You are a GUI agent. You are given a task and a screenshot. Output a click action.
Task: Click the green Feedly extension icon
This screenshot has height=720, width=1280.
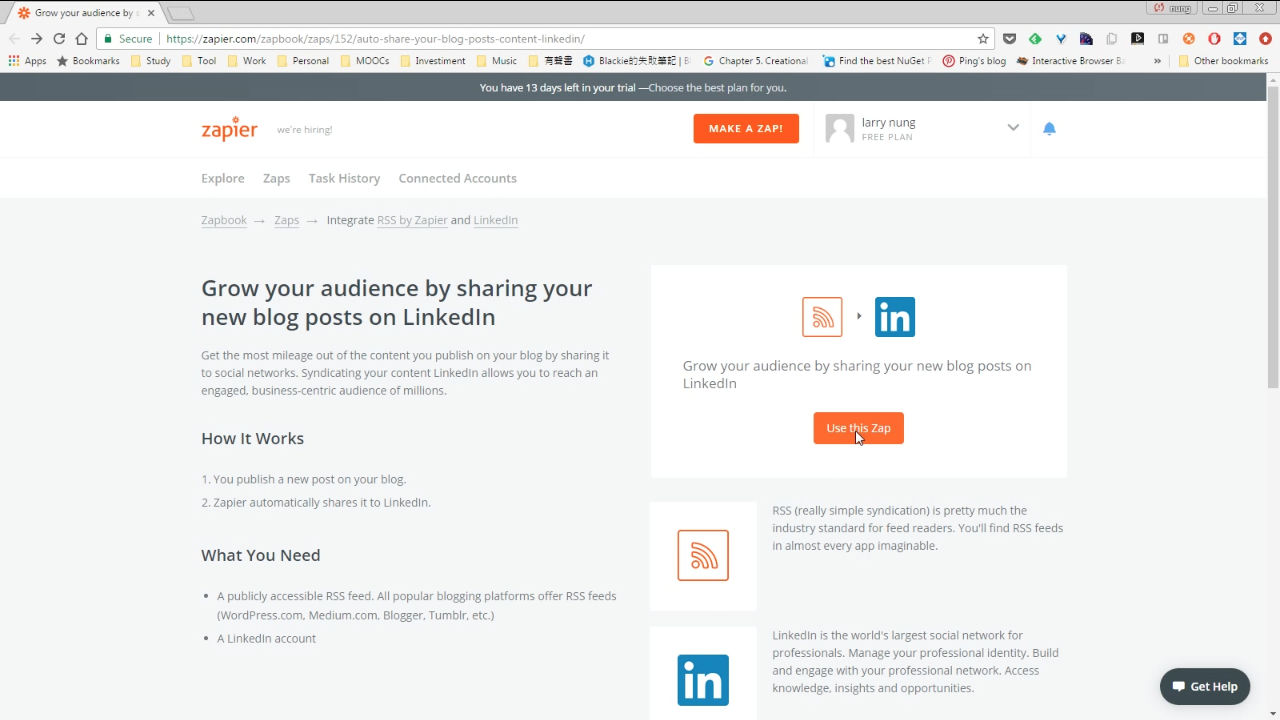click(x=1035, y=39)
